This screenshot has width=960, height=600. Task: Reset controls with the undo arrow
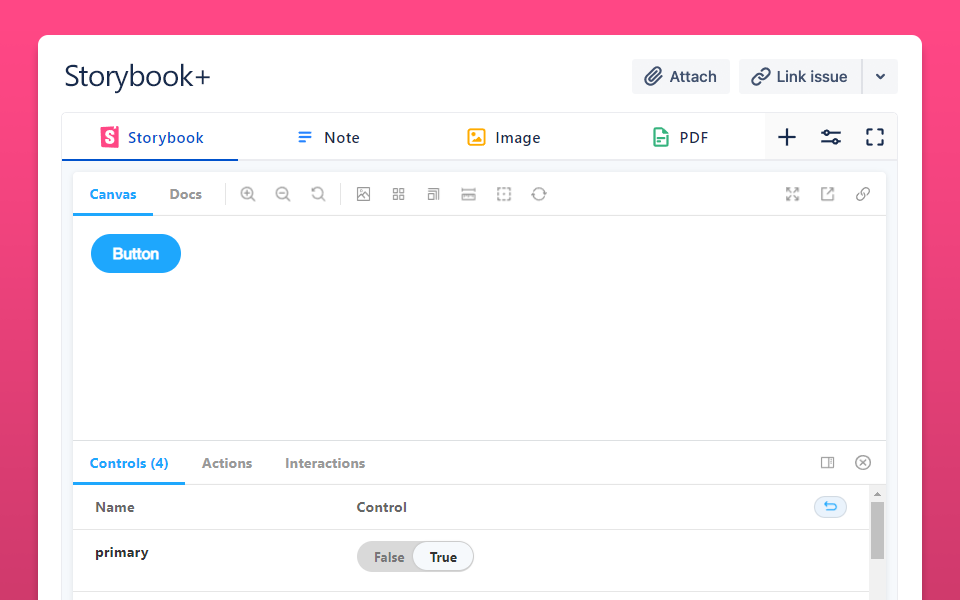tap(830, 506)
